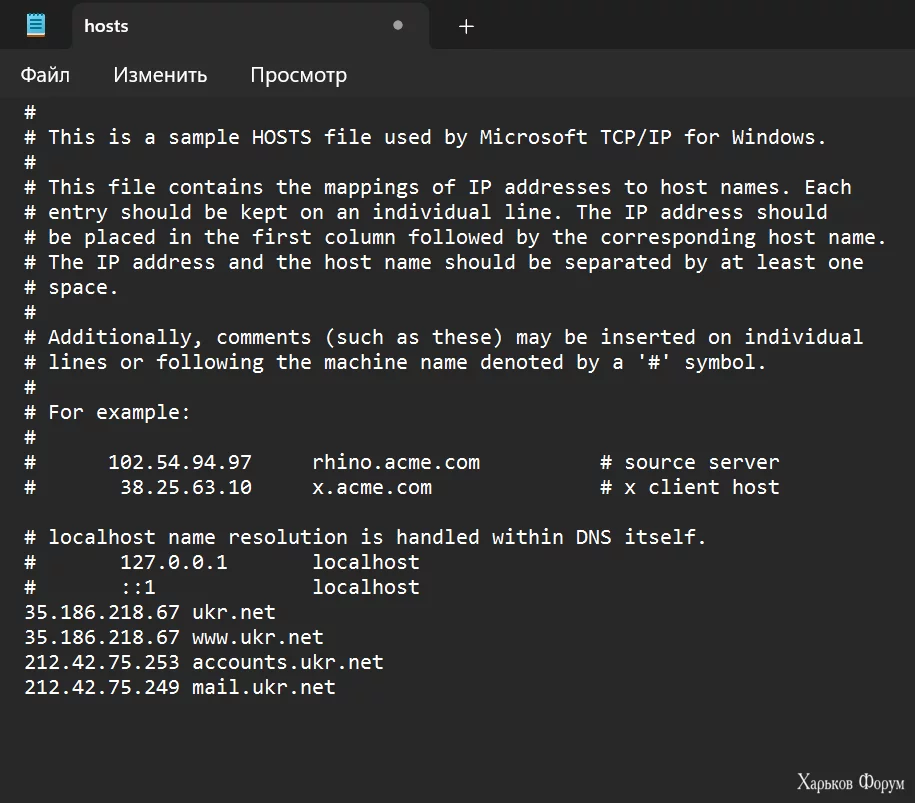The image size is (915, 803).
Task: Click the unsaved-changes dot on hosts tab
Action: click(x=398, y=26)
